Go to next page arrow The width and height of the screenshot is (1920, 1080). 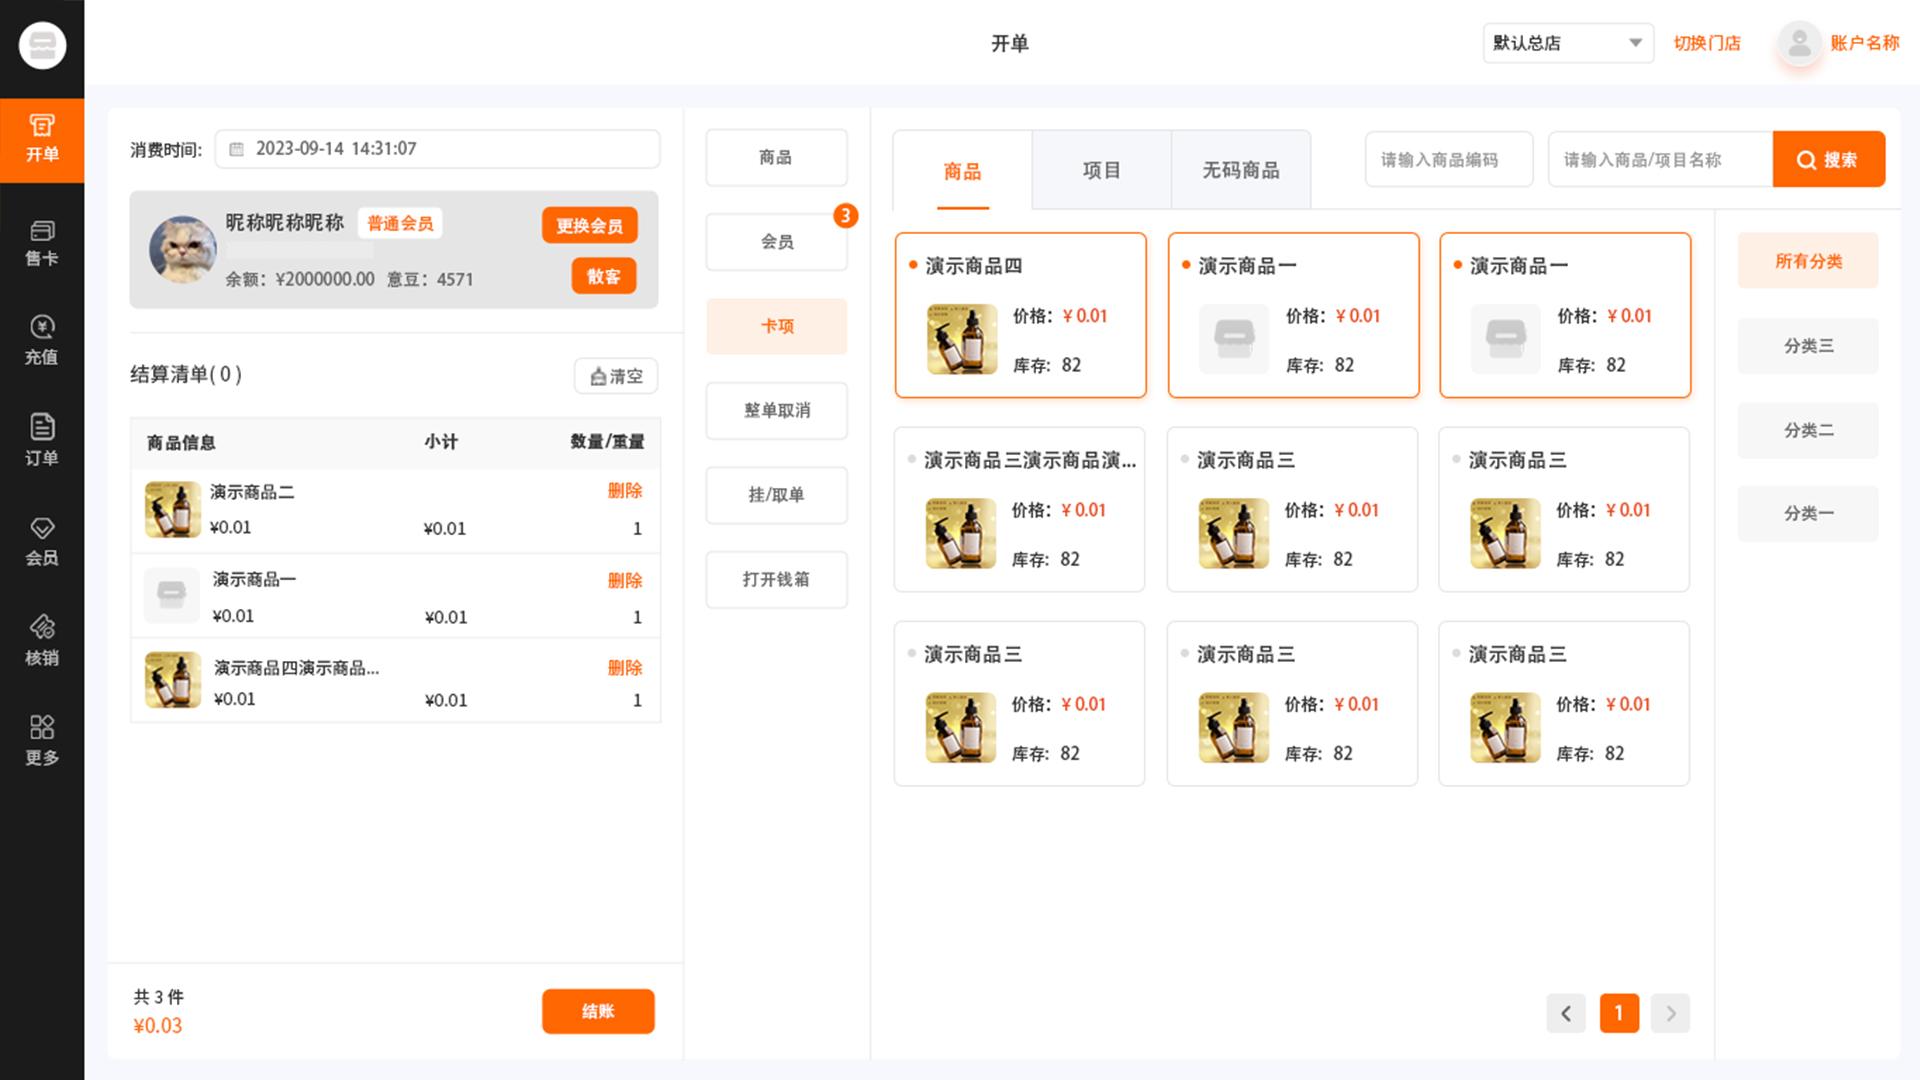click(x=1670, y=1013)
